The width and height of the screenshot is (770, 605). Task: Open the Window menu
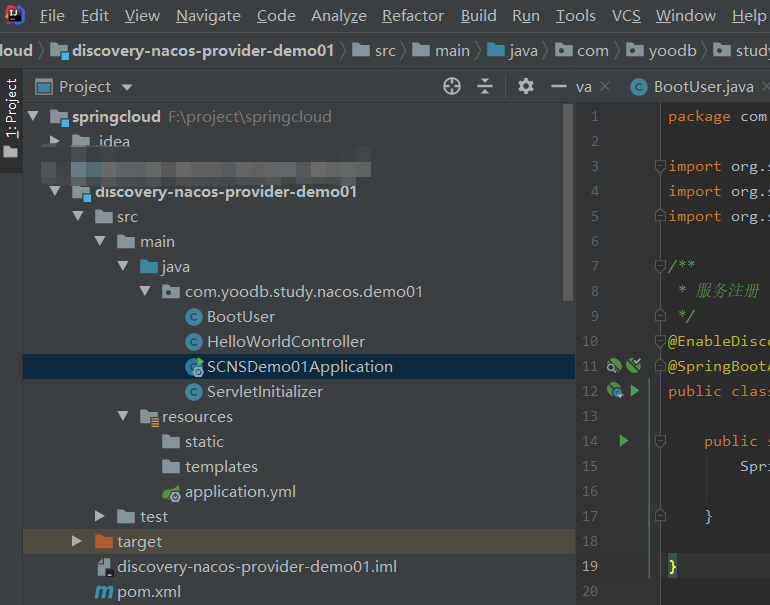686,16
